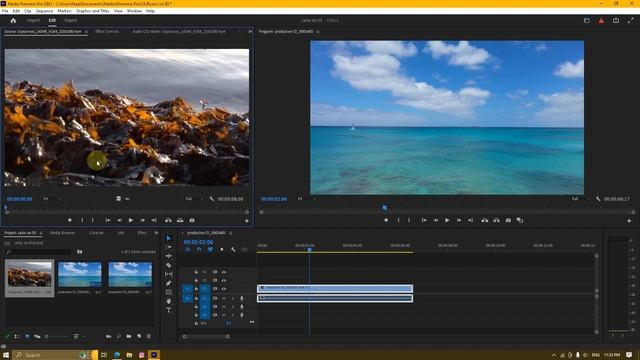640x360 pixels.
Task: Toggle A1 source patching indicator
Action: tap(187, 298)
